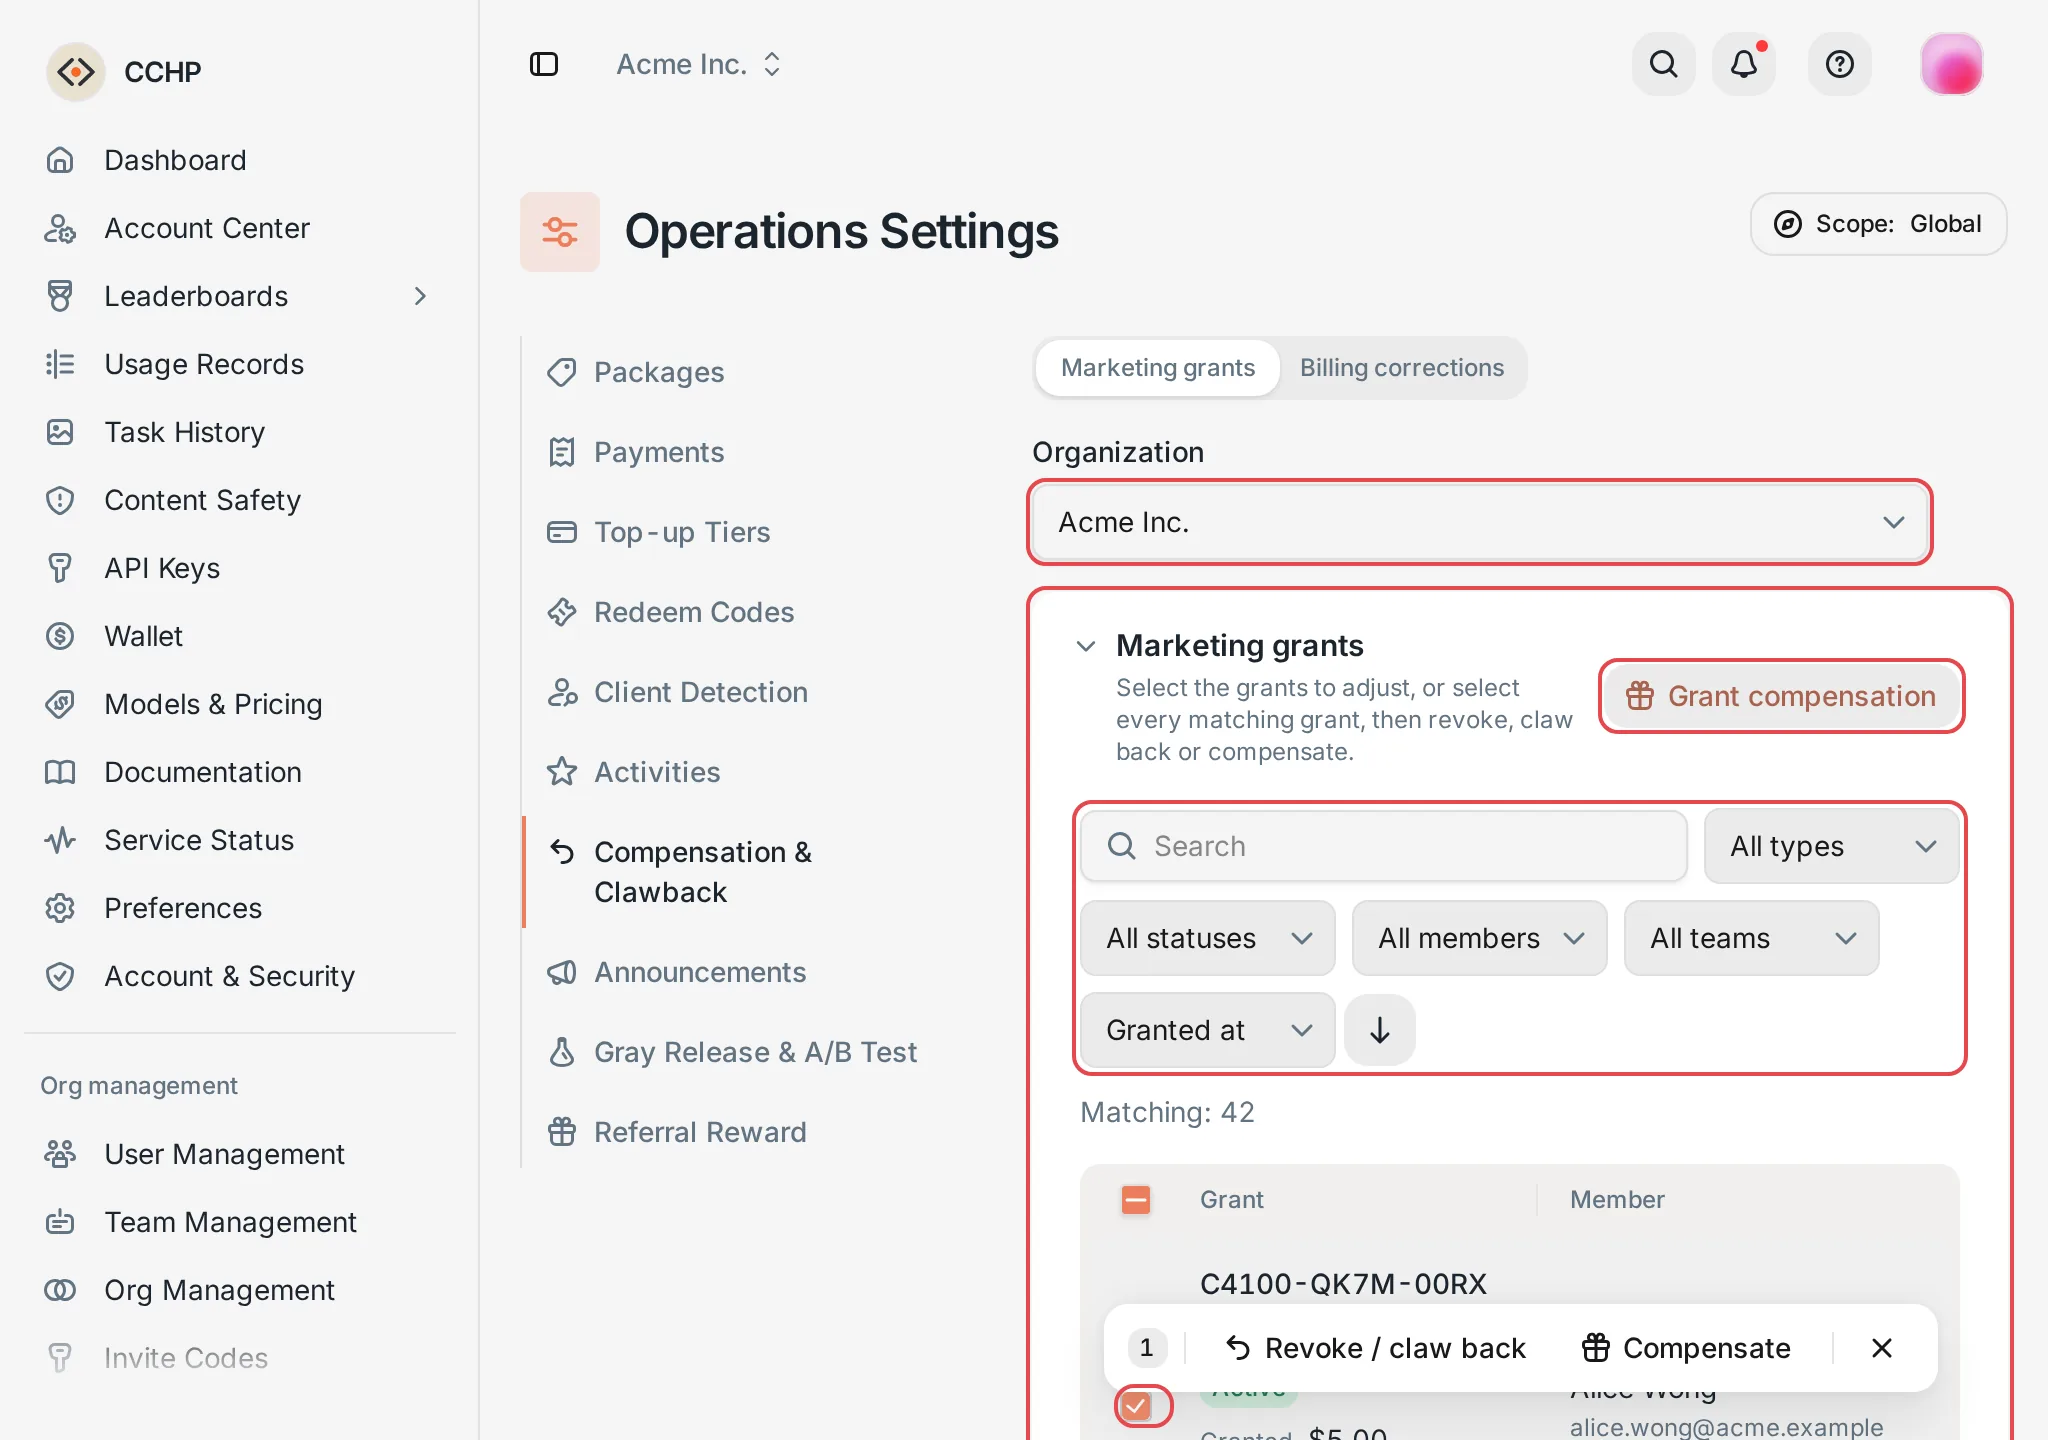
Task: Open the Acme Inc. workspace switcher
Action: click(x=698, y=64)
